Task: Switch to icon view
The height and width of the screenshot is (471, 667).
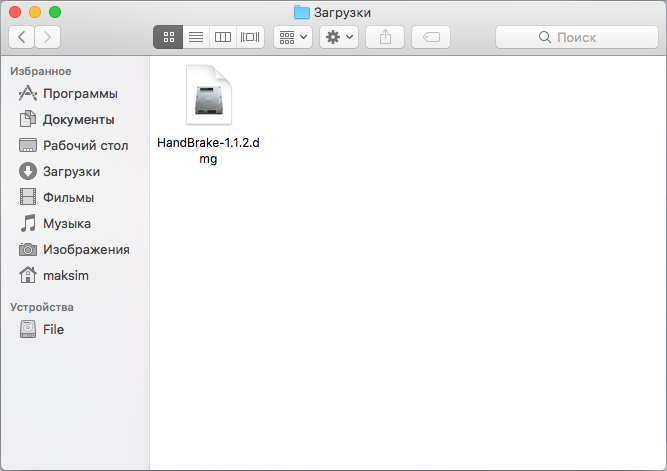Action: click(x=168, y=37)
